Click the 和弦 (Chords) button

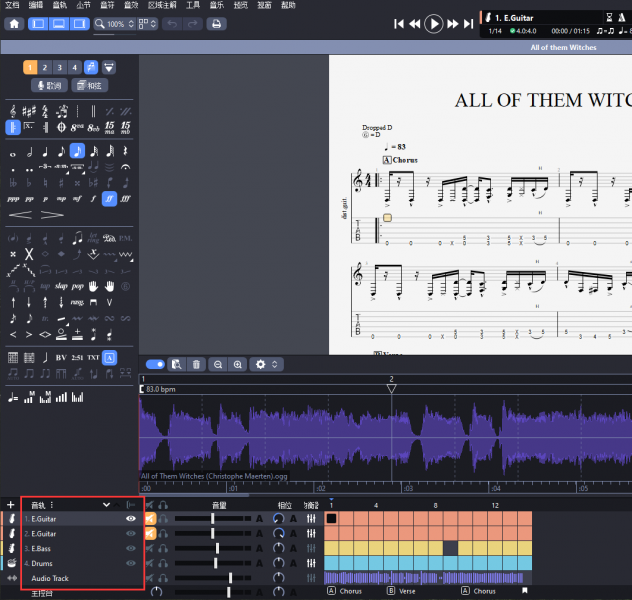pos(89,86)
